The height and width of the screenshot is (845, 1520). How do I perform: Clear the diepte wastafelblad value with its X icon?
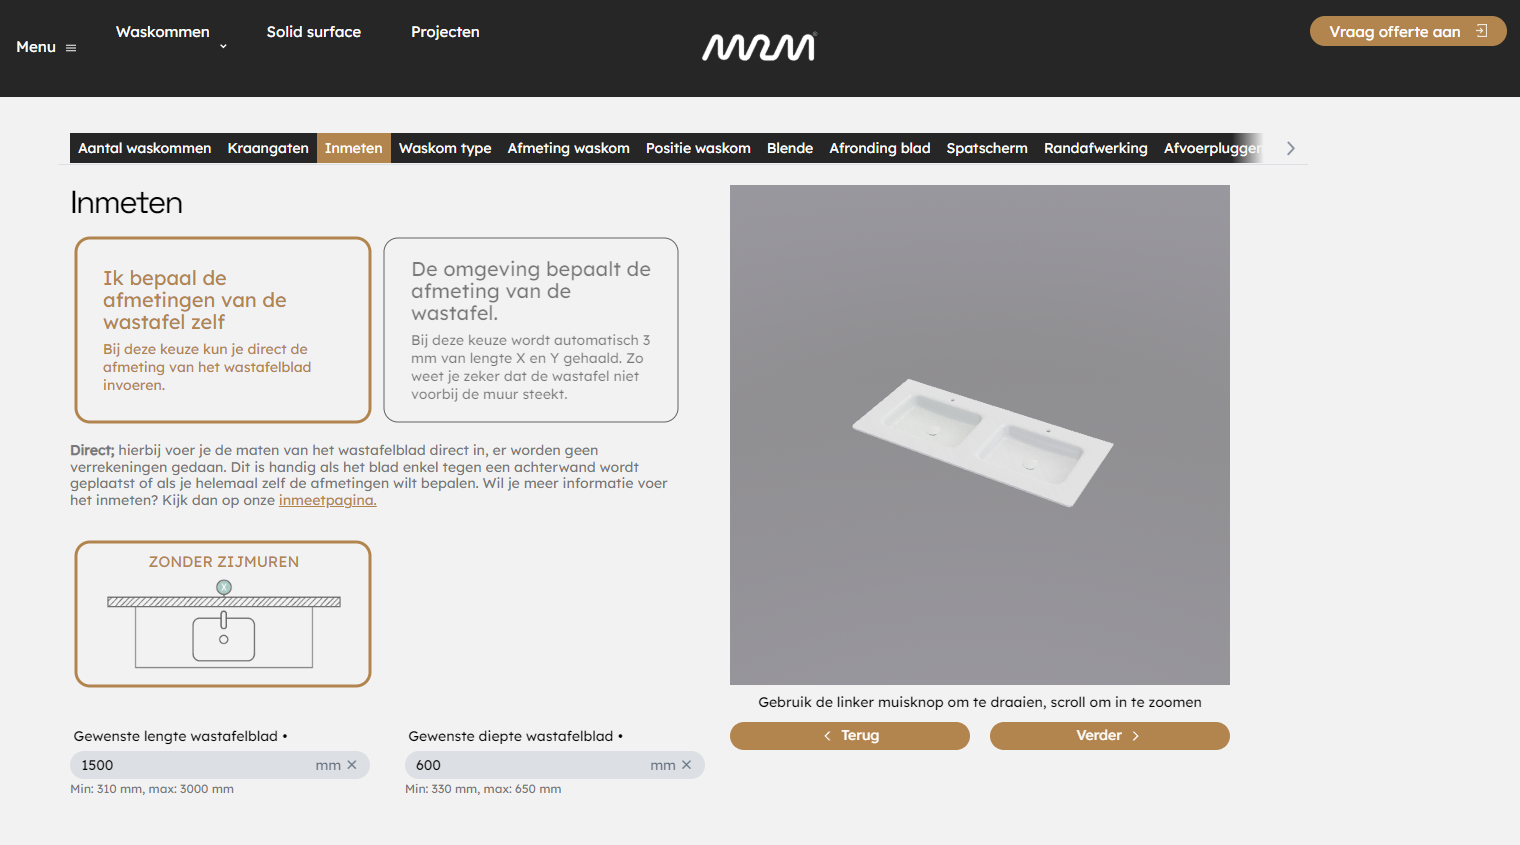coord(687,764)
